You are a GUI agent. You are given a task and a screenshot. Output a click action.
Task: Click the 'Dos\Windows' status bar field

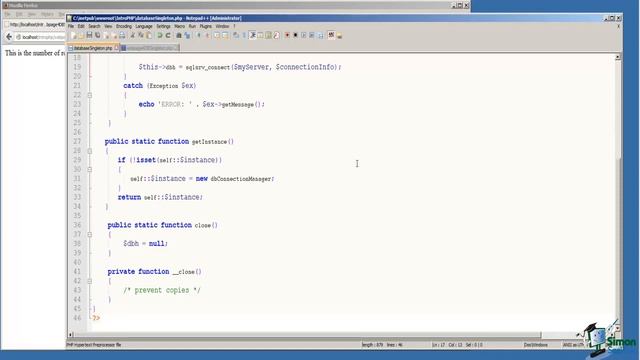[536, 345]
